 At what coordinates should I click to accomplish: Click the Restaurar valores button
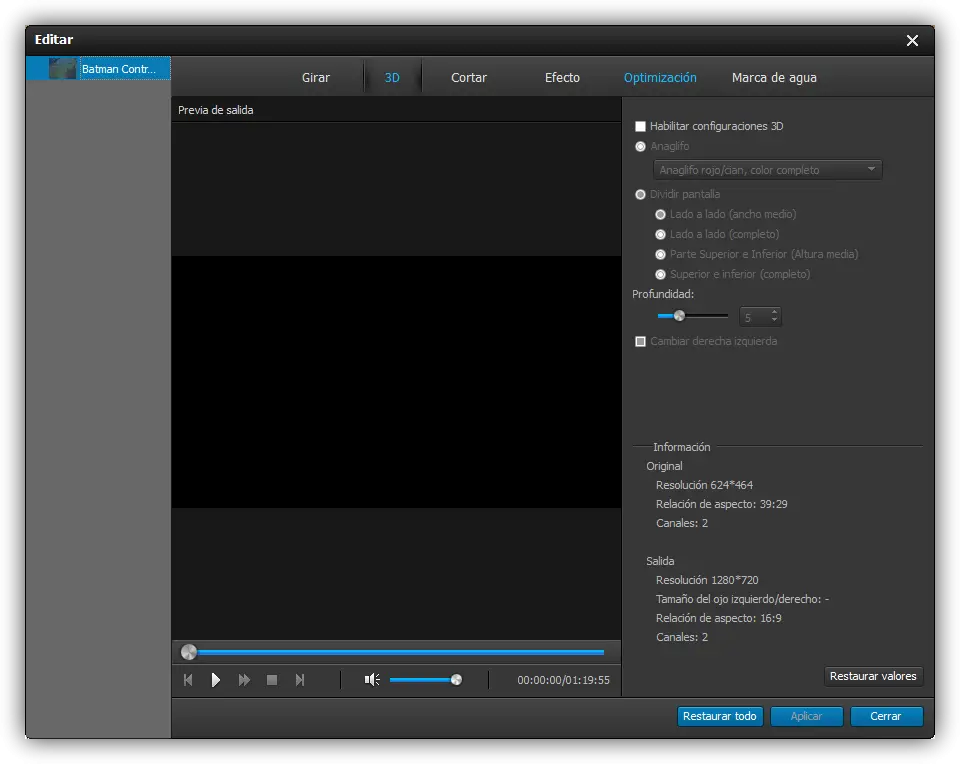click(873, 677)
